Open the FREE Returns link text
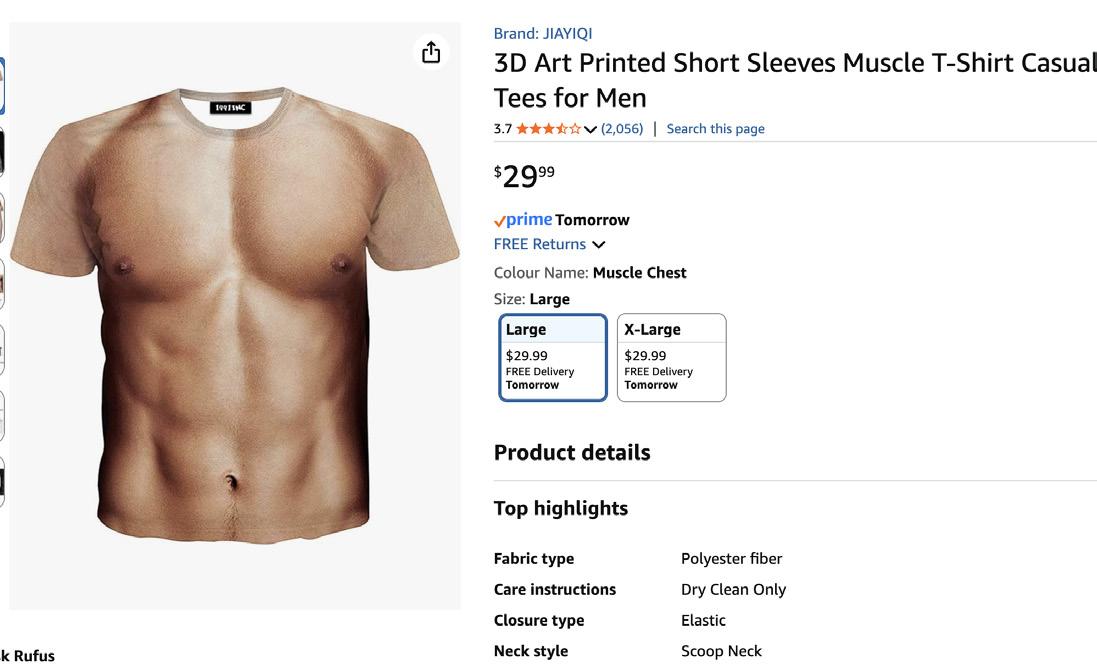 tap(540, 244)
